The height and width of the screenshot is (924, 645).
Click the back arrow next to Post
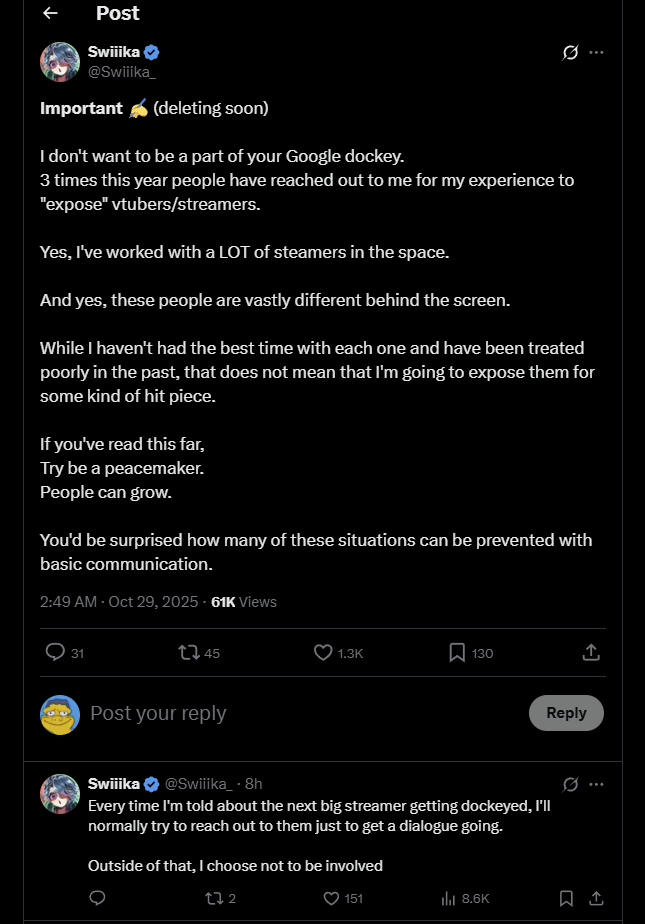tap(50, 14)
